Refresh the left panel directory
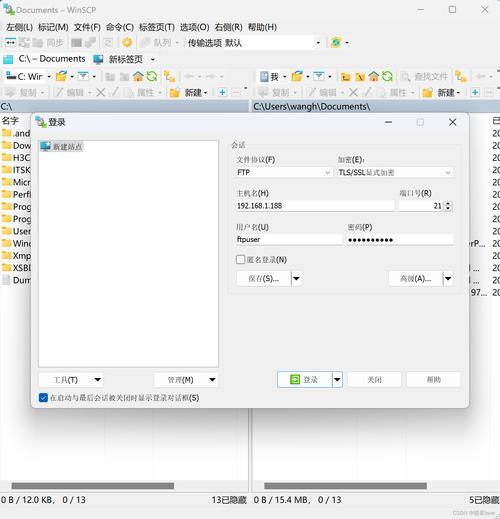Image resolution: width=500 pixels, height=519 pixels. [152, 77]
